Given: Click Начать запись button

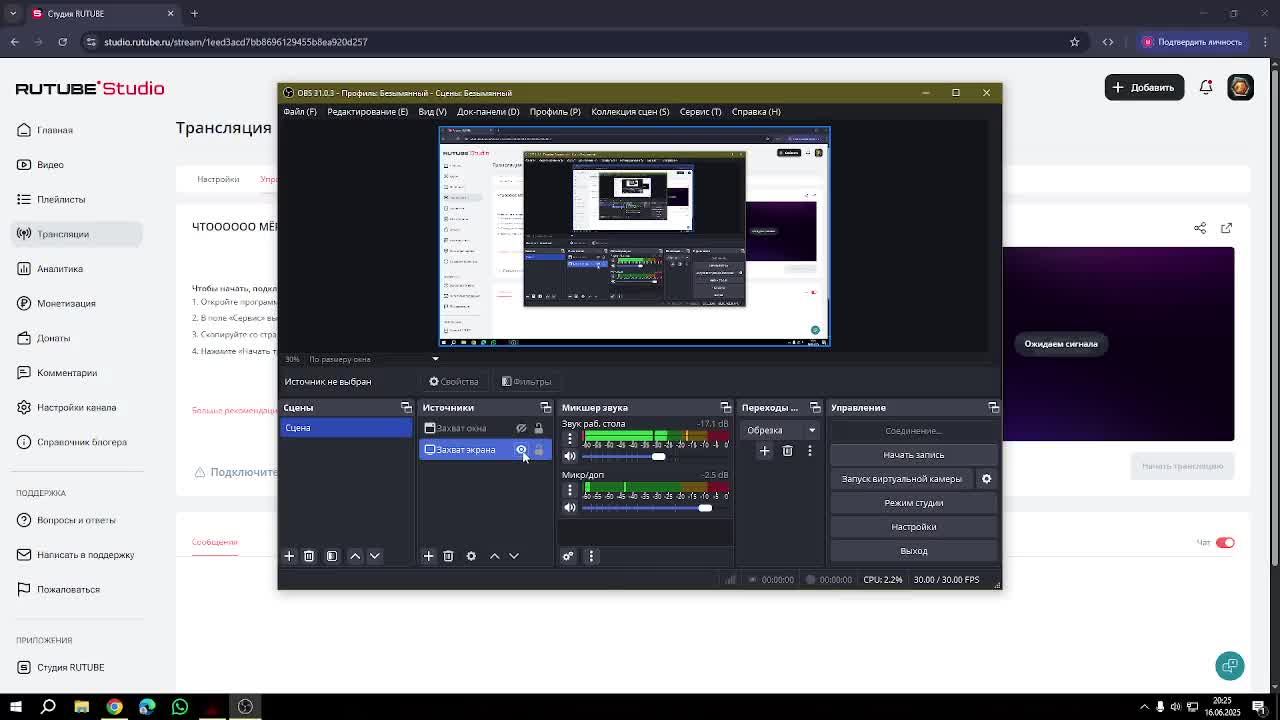Looking at the screenshot, I should point(913,455).
